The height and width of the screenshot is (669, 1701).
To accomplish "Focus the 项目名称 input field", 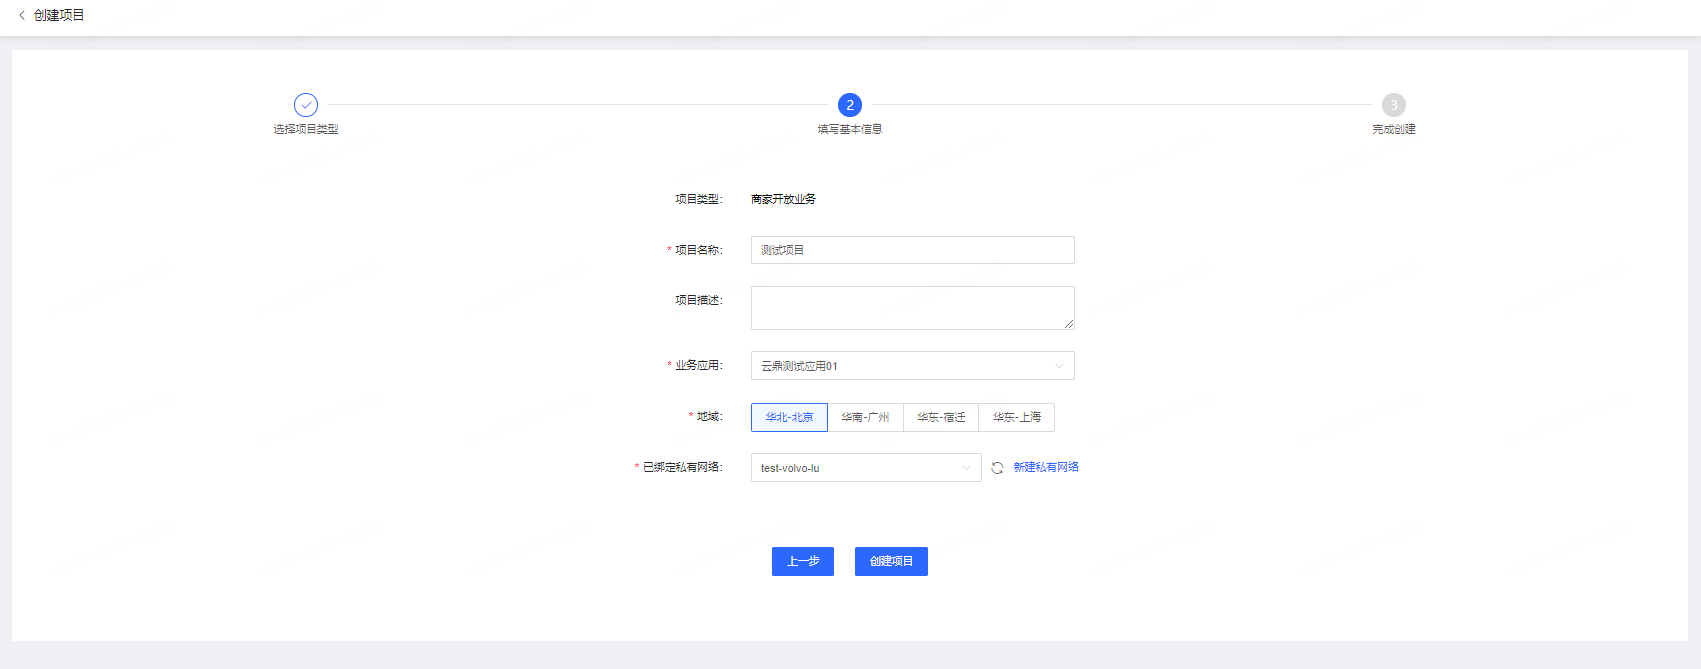I will (912, 250).
